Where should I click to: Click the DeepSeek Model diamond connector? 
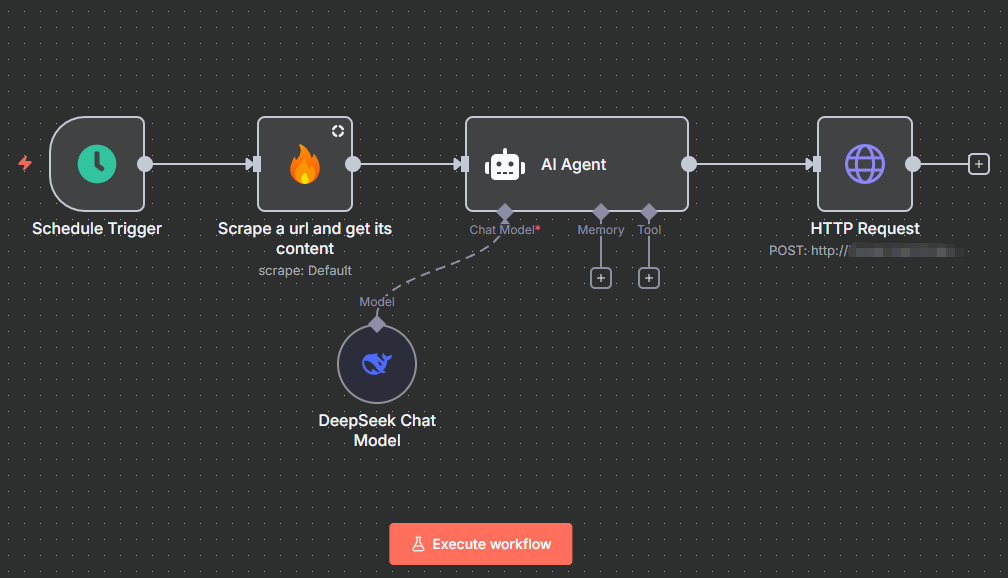[377, 323]
